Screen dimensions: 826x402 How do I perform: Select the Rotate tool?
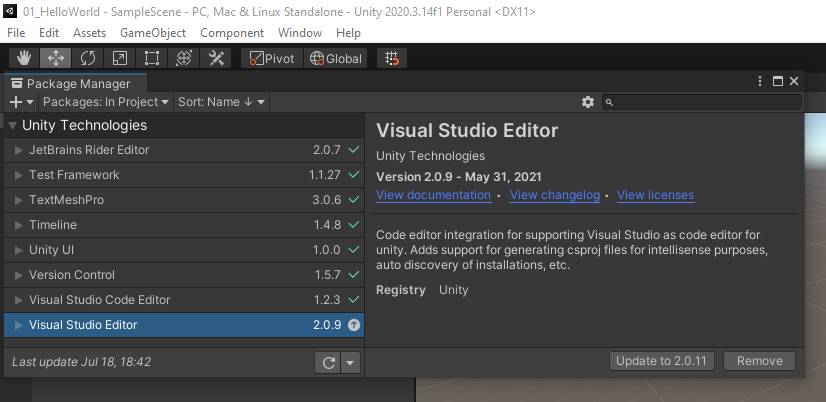tap(87, 58)
